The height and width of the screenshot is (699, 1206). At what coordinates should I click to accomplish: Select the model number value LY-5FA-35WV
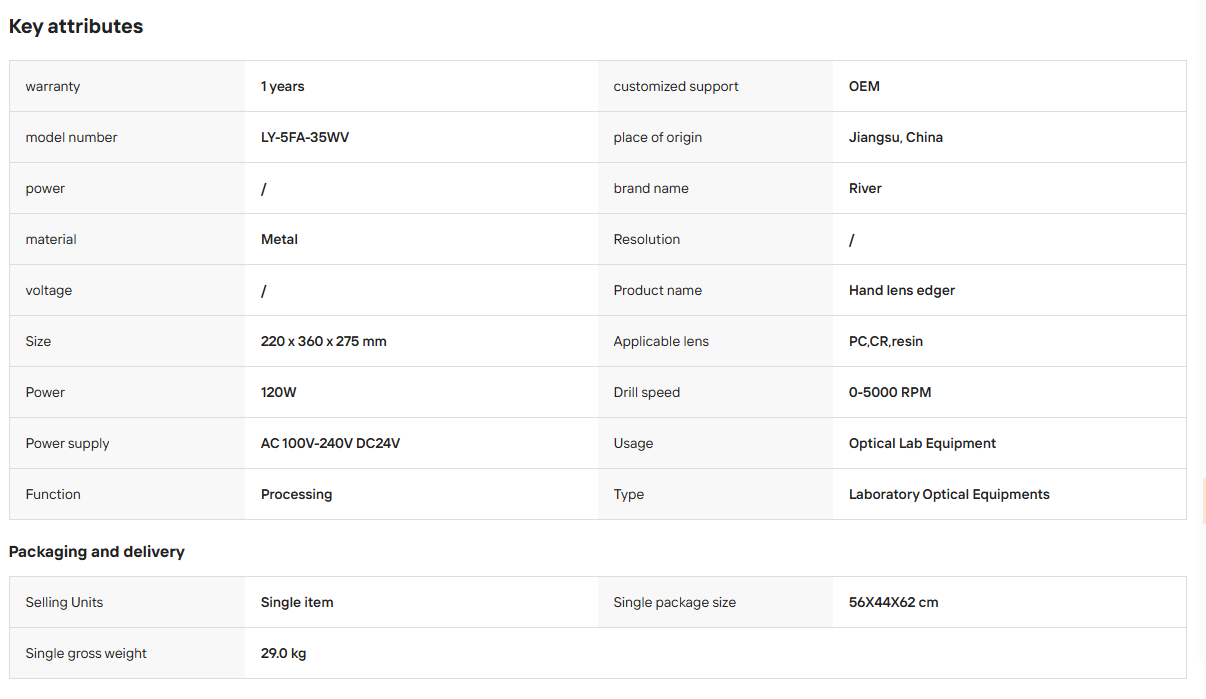pyautogui.click(x=305, y=137)
